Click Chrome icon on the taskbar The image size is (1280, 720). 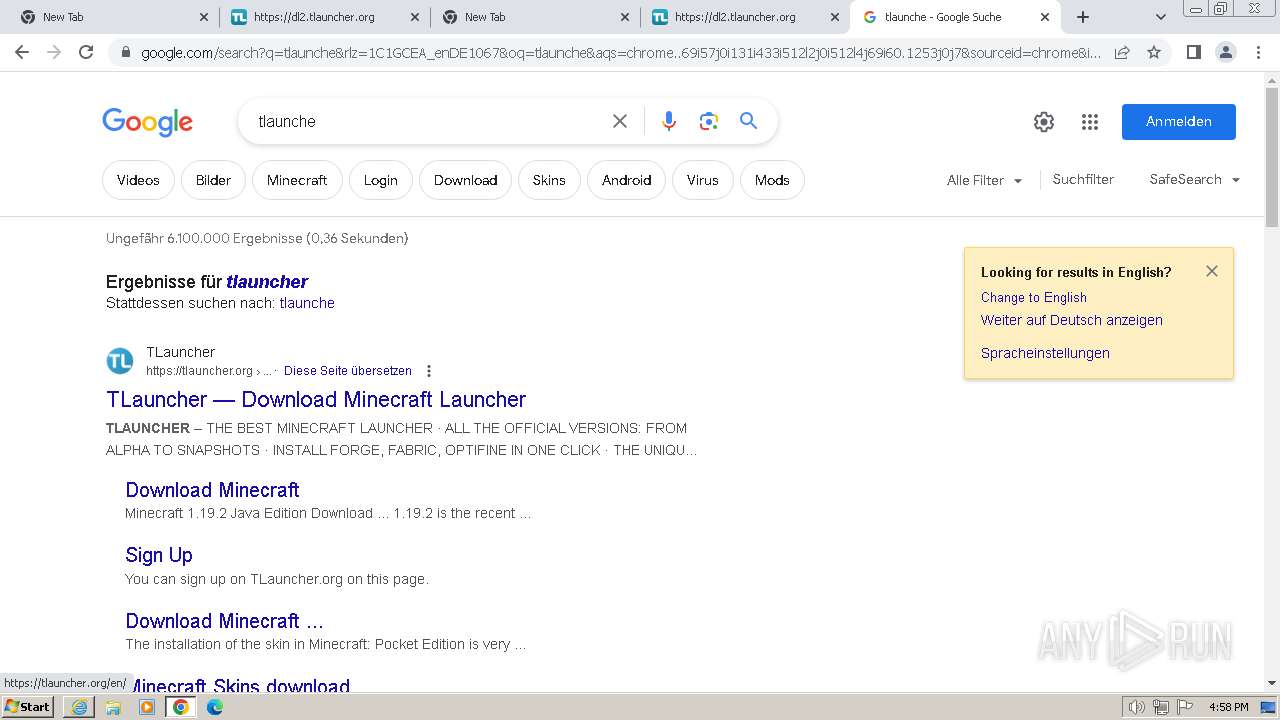tap(181, 707)
